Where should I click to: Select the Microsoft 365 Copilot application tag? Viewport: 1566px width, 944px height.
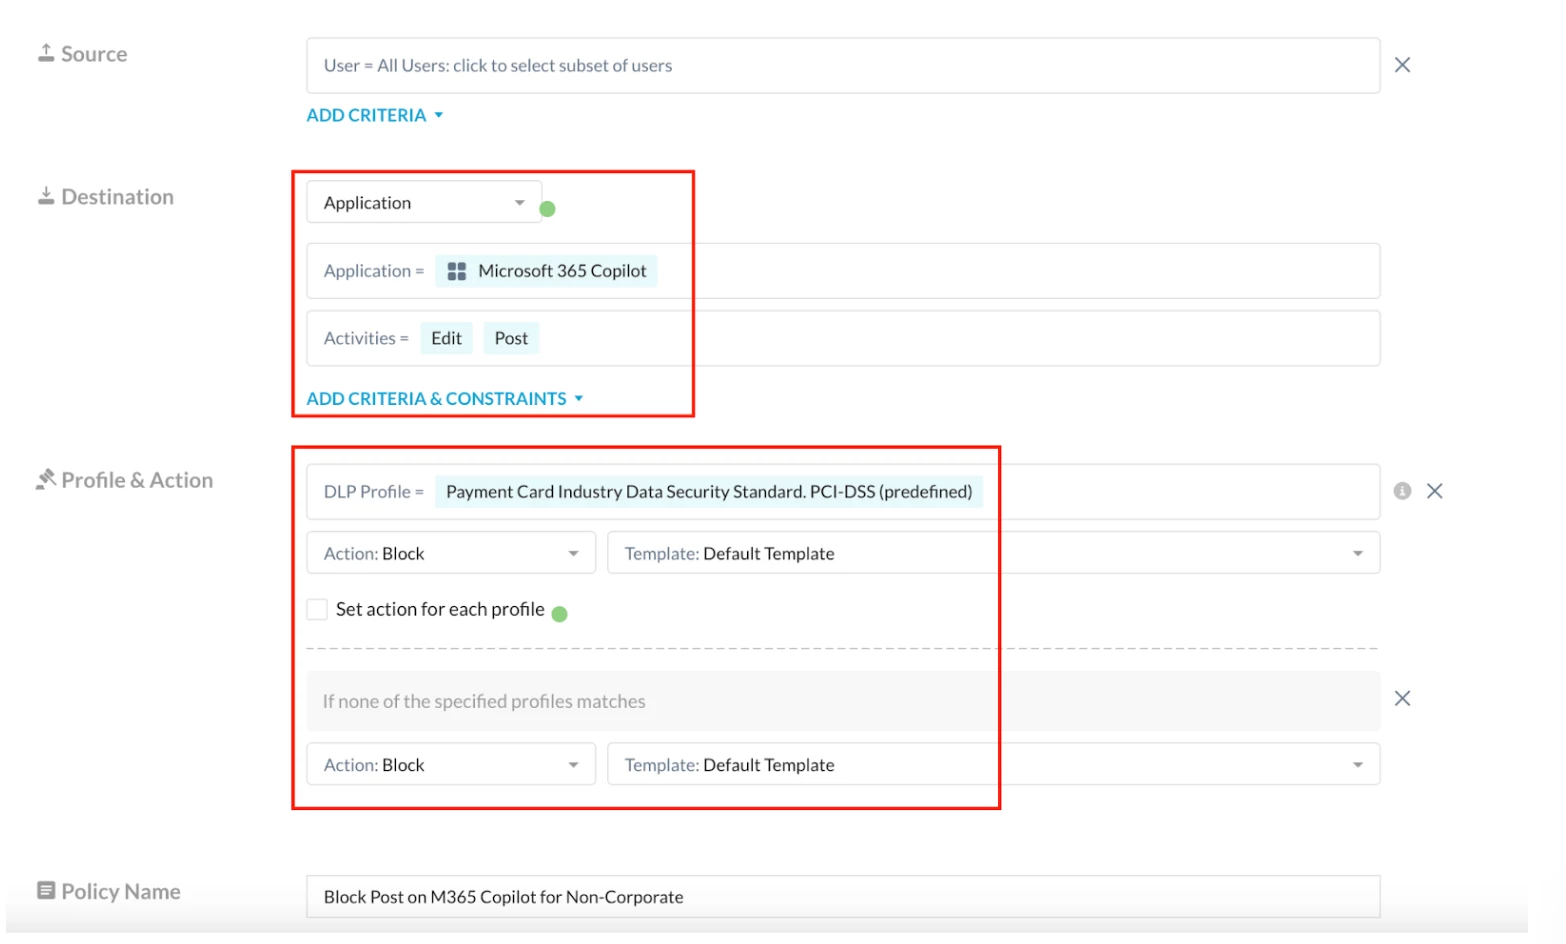pos(546,271)
